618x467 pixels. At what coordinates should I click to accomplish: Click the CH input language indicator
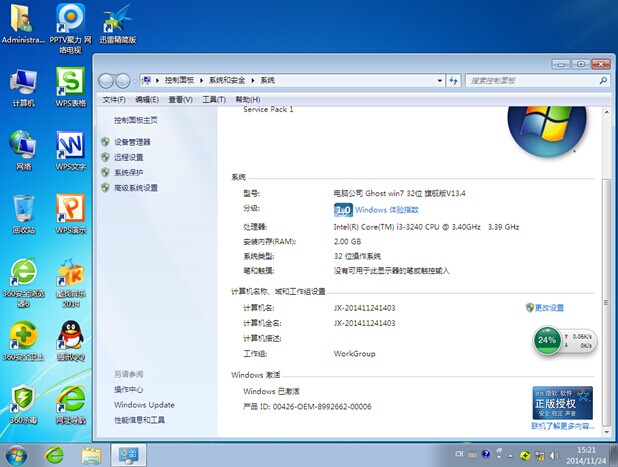point(459,454)
